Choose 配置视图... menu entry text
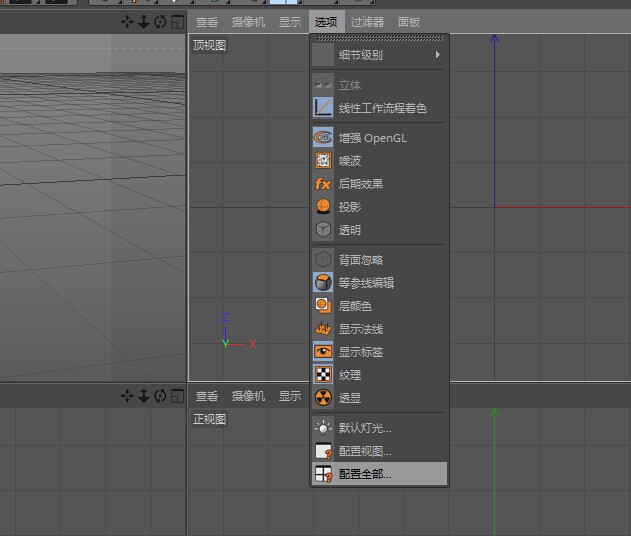 click(x=365, y=451)
